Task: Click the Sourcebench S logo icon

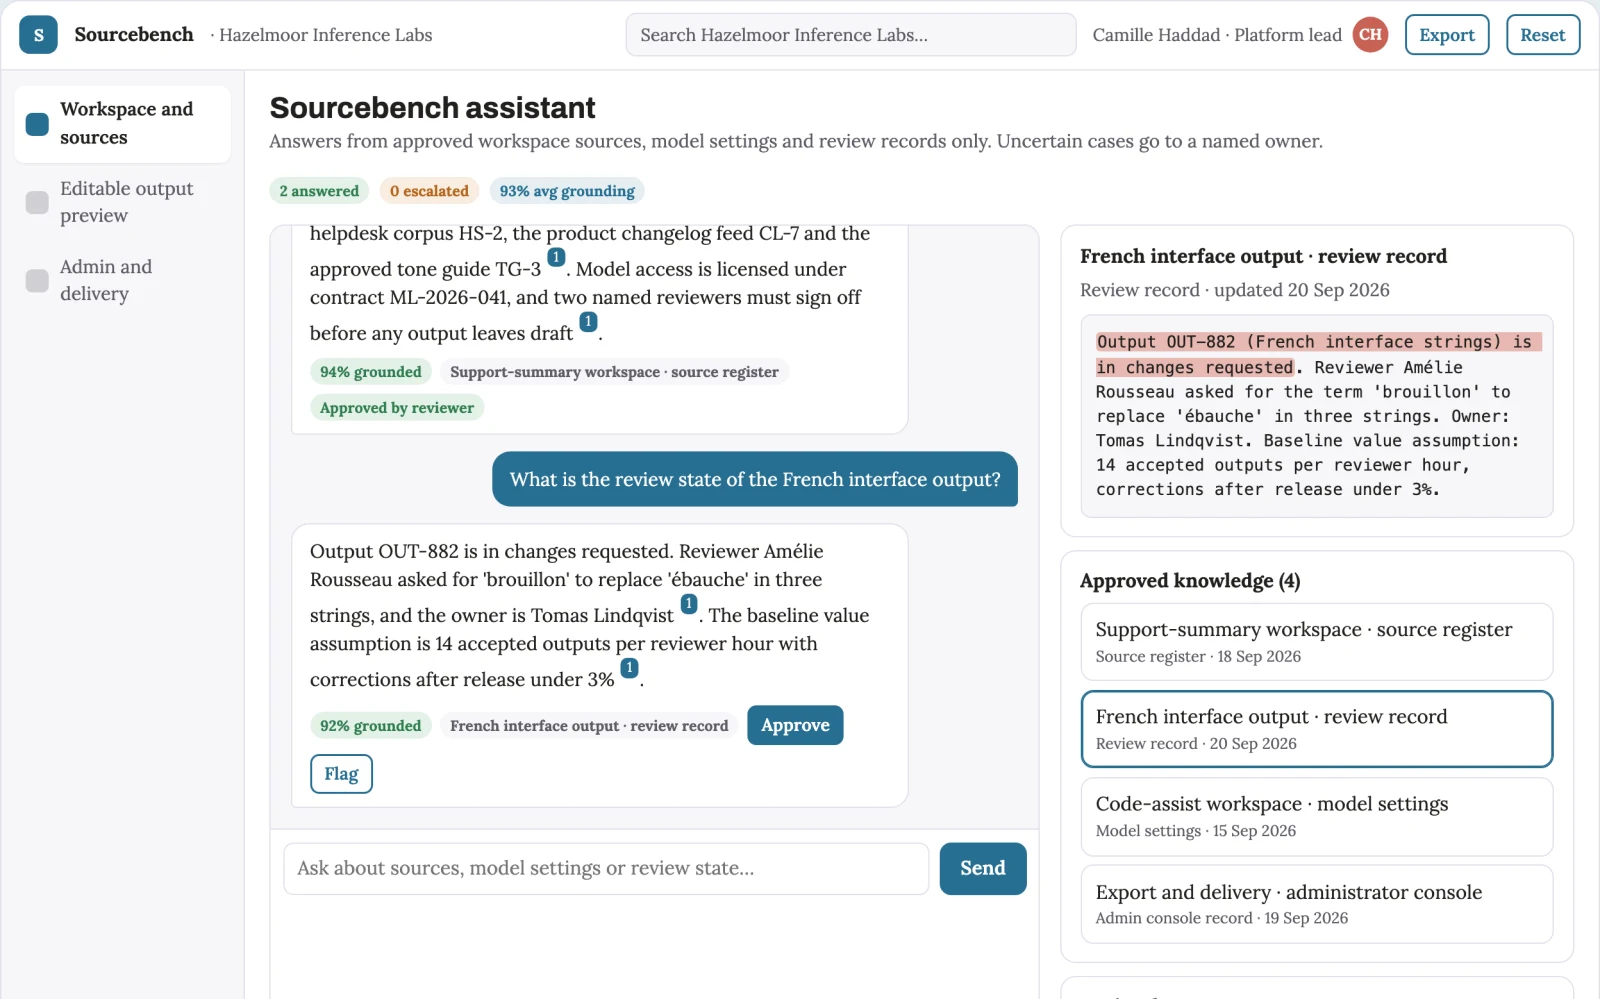Action: tap(38, 35)
